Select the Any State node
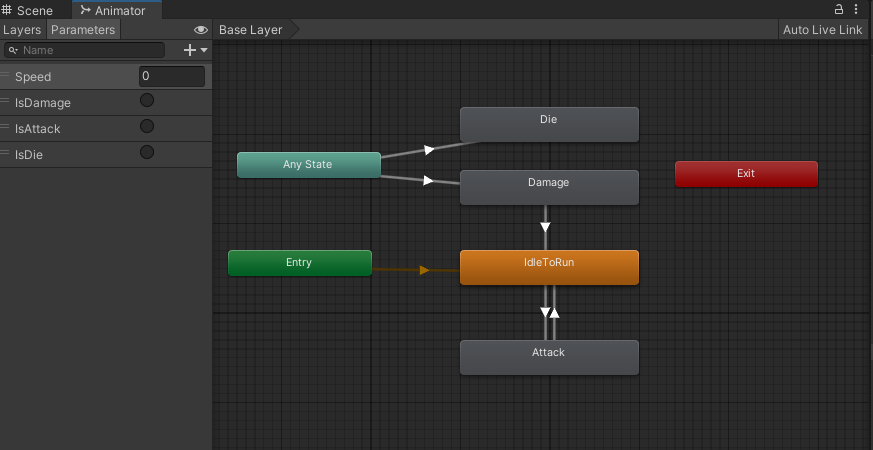 tap(309, 165)
